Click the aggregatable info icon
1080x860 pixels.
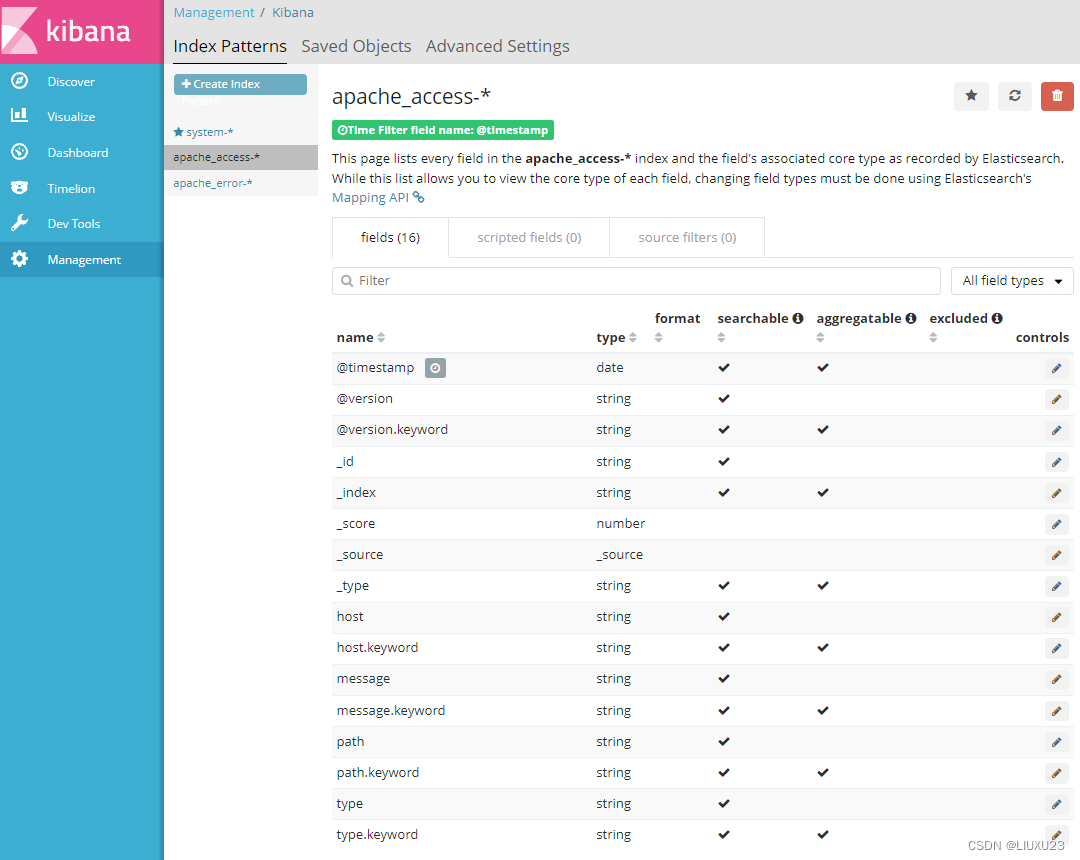point(911,318)
